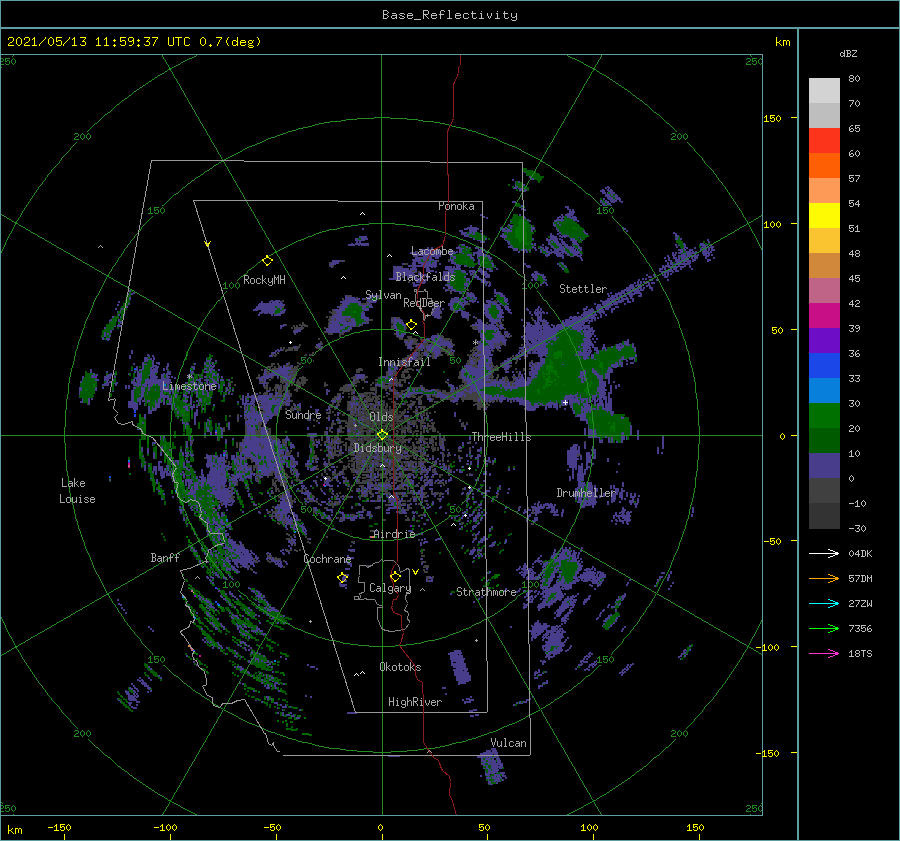Viewport: 900px width, 841px height.
Task: Click the Stettler town label
Action: (x=583, y=289)
